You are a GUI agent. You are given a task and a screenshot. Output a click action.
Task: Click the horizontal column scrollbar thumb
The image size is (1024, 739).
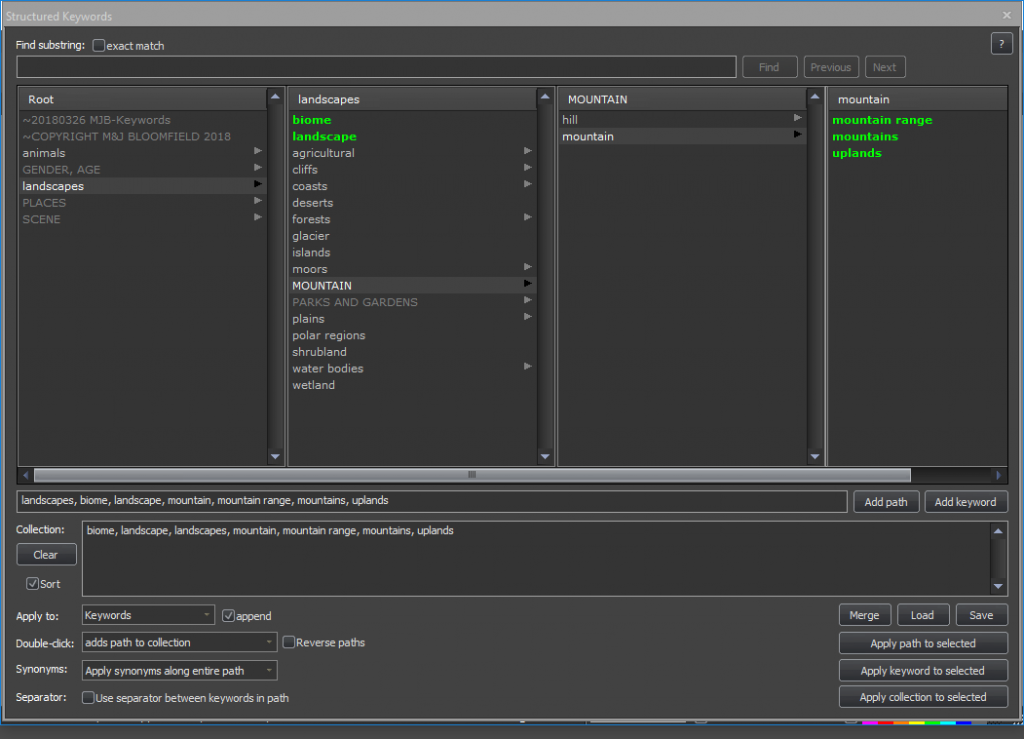click(x=472, y=475)
